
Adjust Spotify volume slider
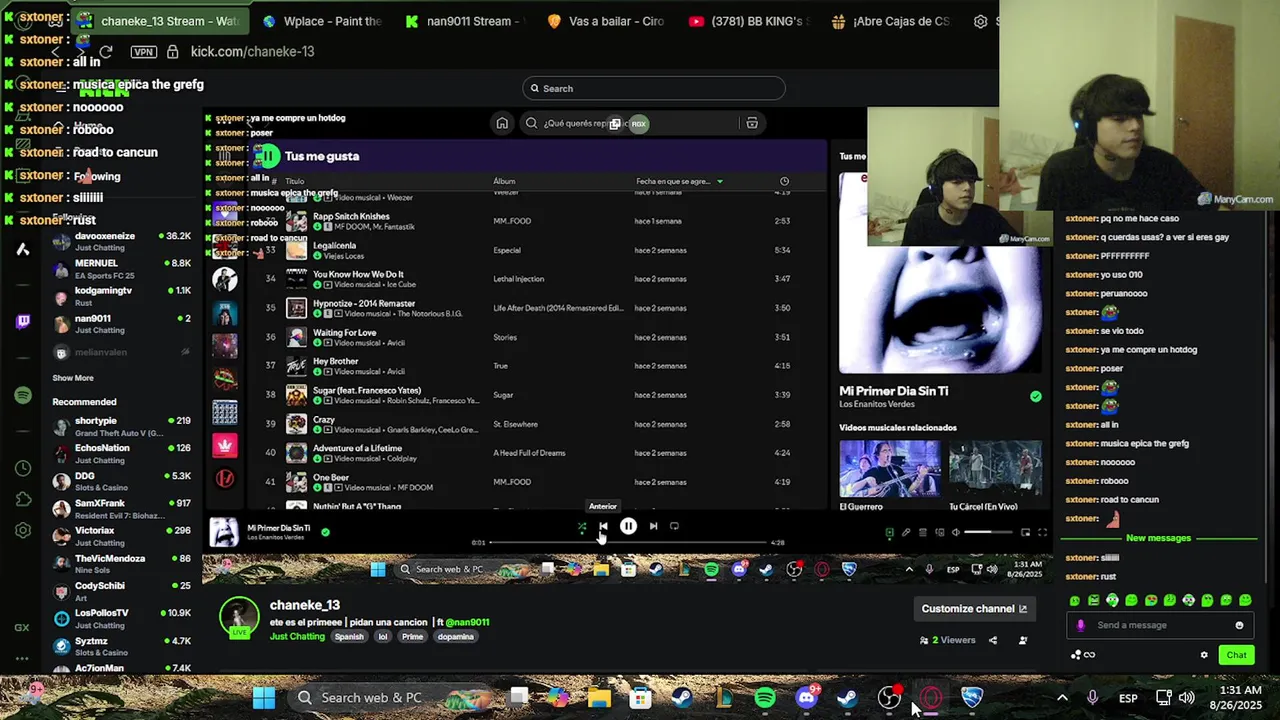[x=988, y=533]
